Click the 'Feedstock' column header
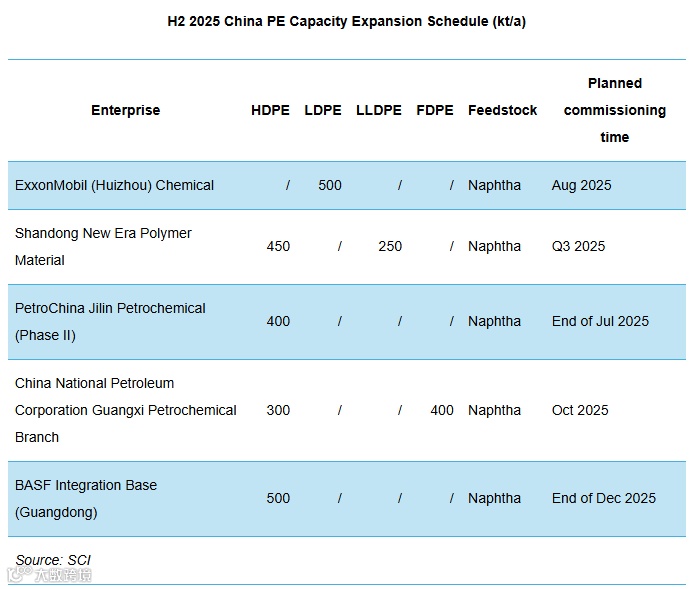 503,110
